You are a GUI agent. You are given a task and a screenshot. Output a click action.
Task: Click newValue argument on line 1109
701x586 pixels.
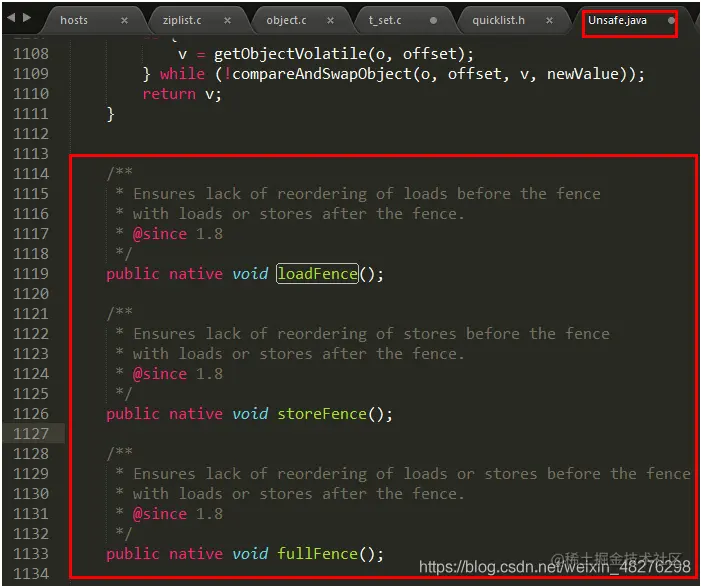pos(583,74)
